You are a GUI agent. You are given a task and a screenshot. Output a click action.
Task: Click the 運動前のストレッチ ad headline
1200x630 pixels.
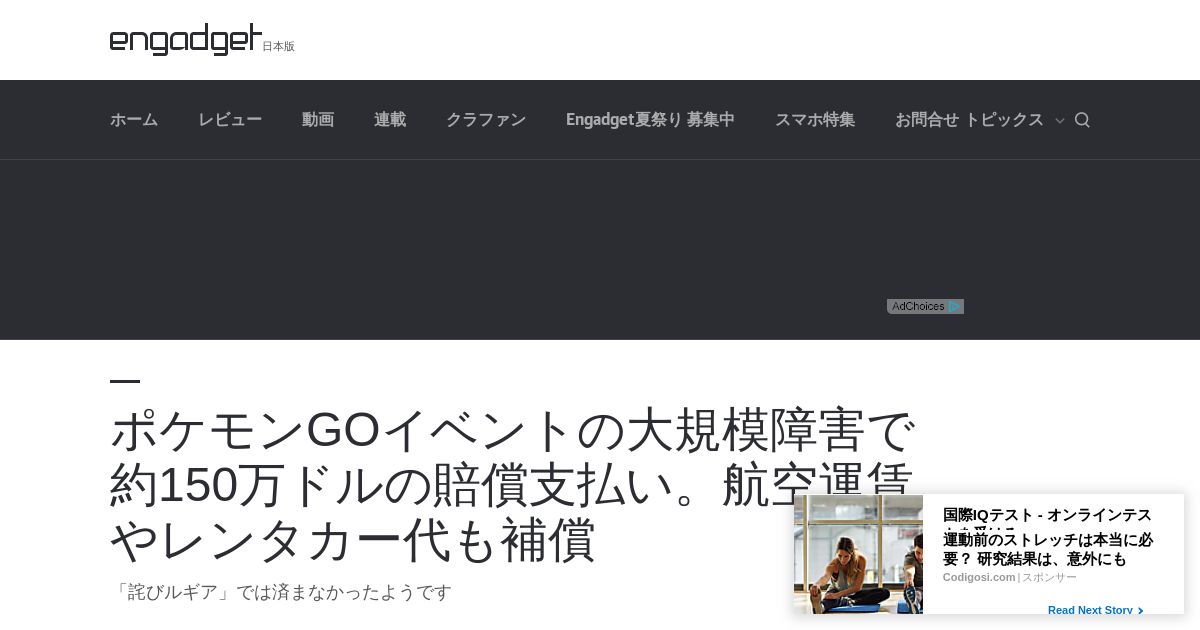(1048, 549)
